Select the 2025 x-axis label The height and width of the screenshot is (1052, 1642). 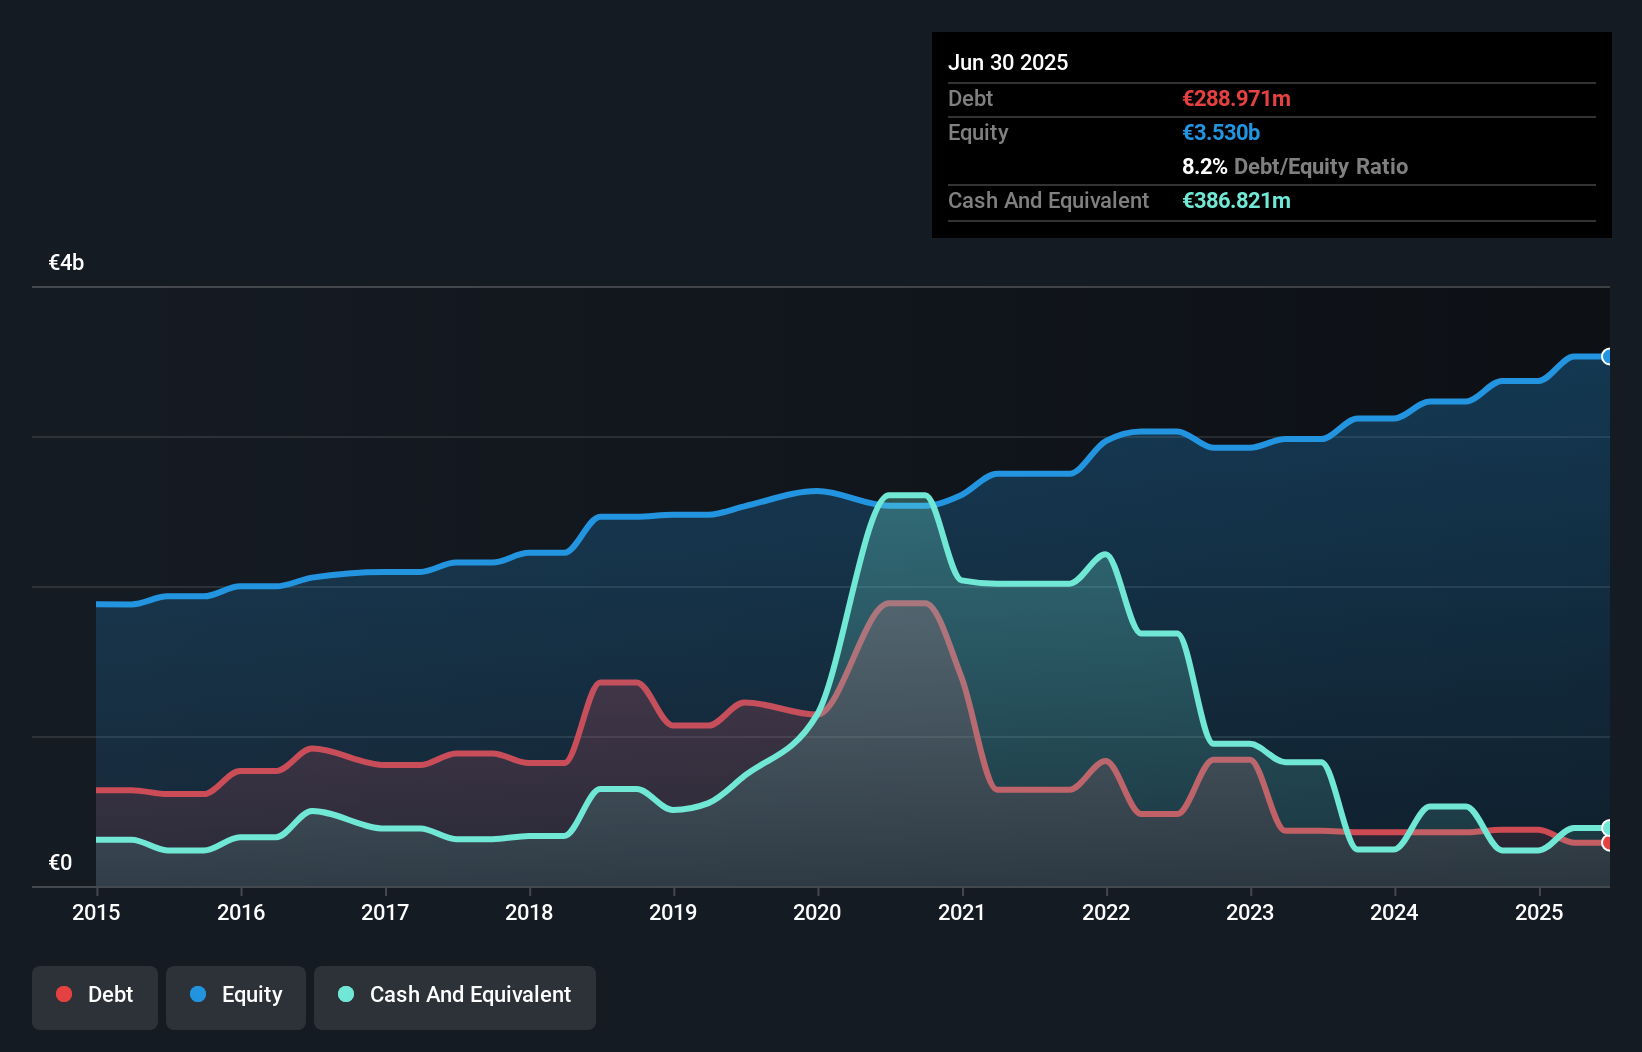pos(1539,912)
